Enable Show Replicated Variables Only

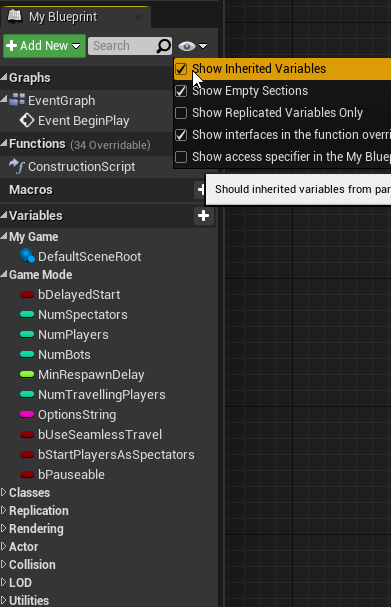pos(181,113)
